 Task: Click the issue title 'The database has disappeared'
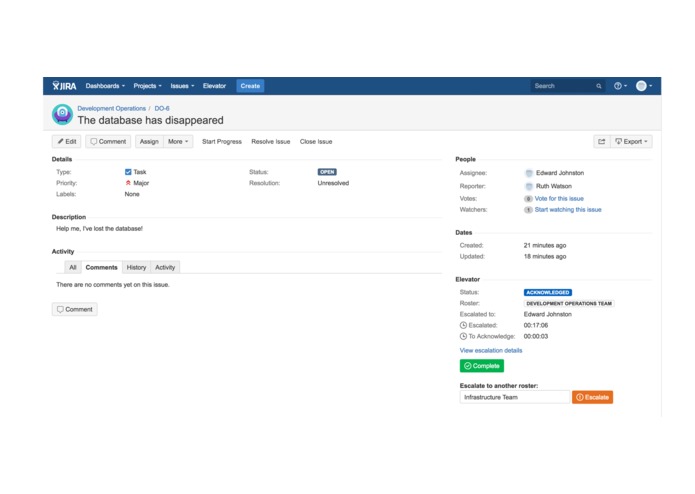coord(150,120)
